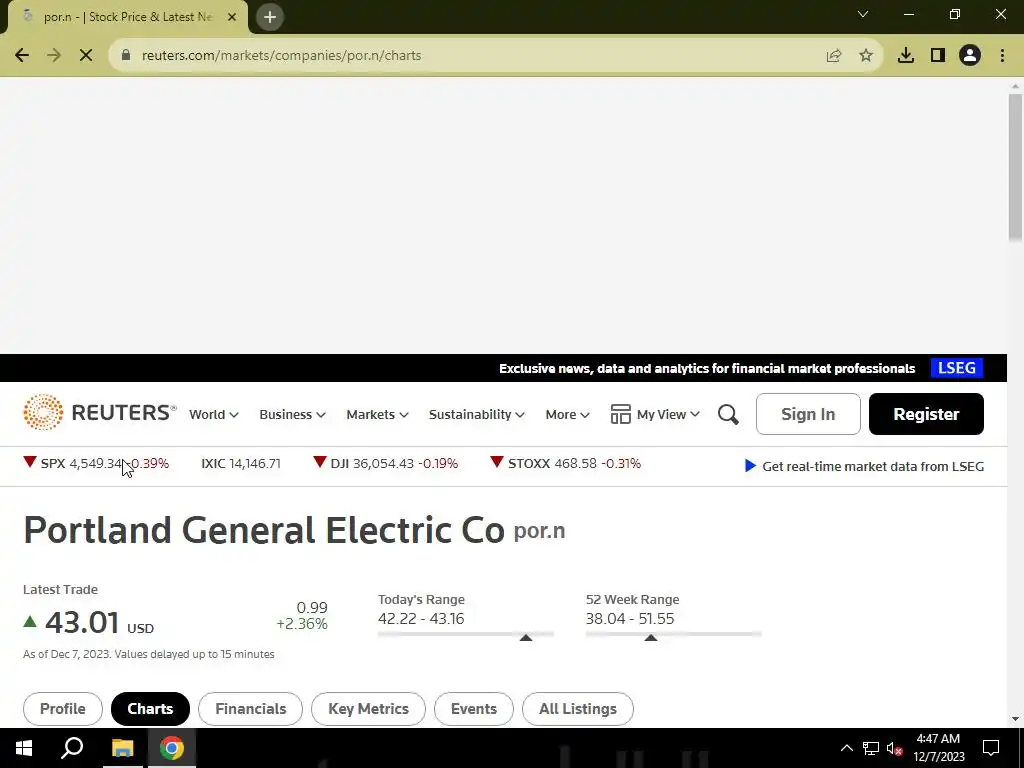Open the Key Metrics tab
This screenshot has width=1024, height=768.
pyautogui.click(x=368, y=709)
